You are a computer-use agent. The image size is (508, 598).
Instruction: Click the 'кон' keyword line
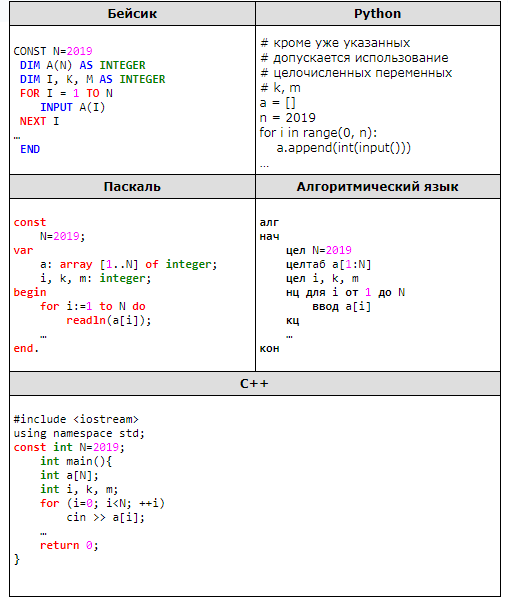[269, 349]
